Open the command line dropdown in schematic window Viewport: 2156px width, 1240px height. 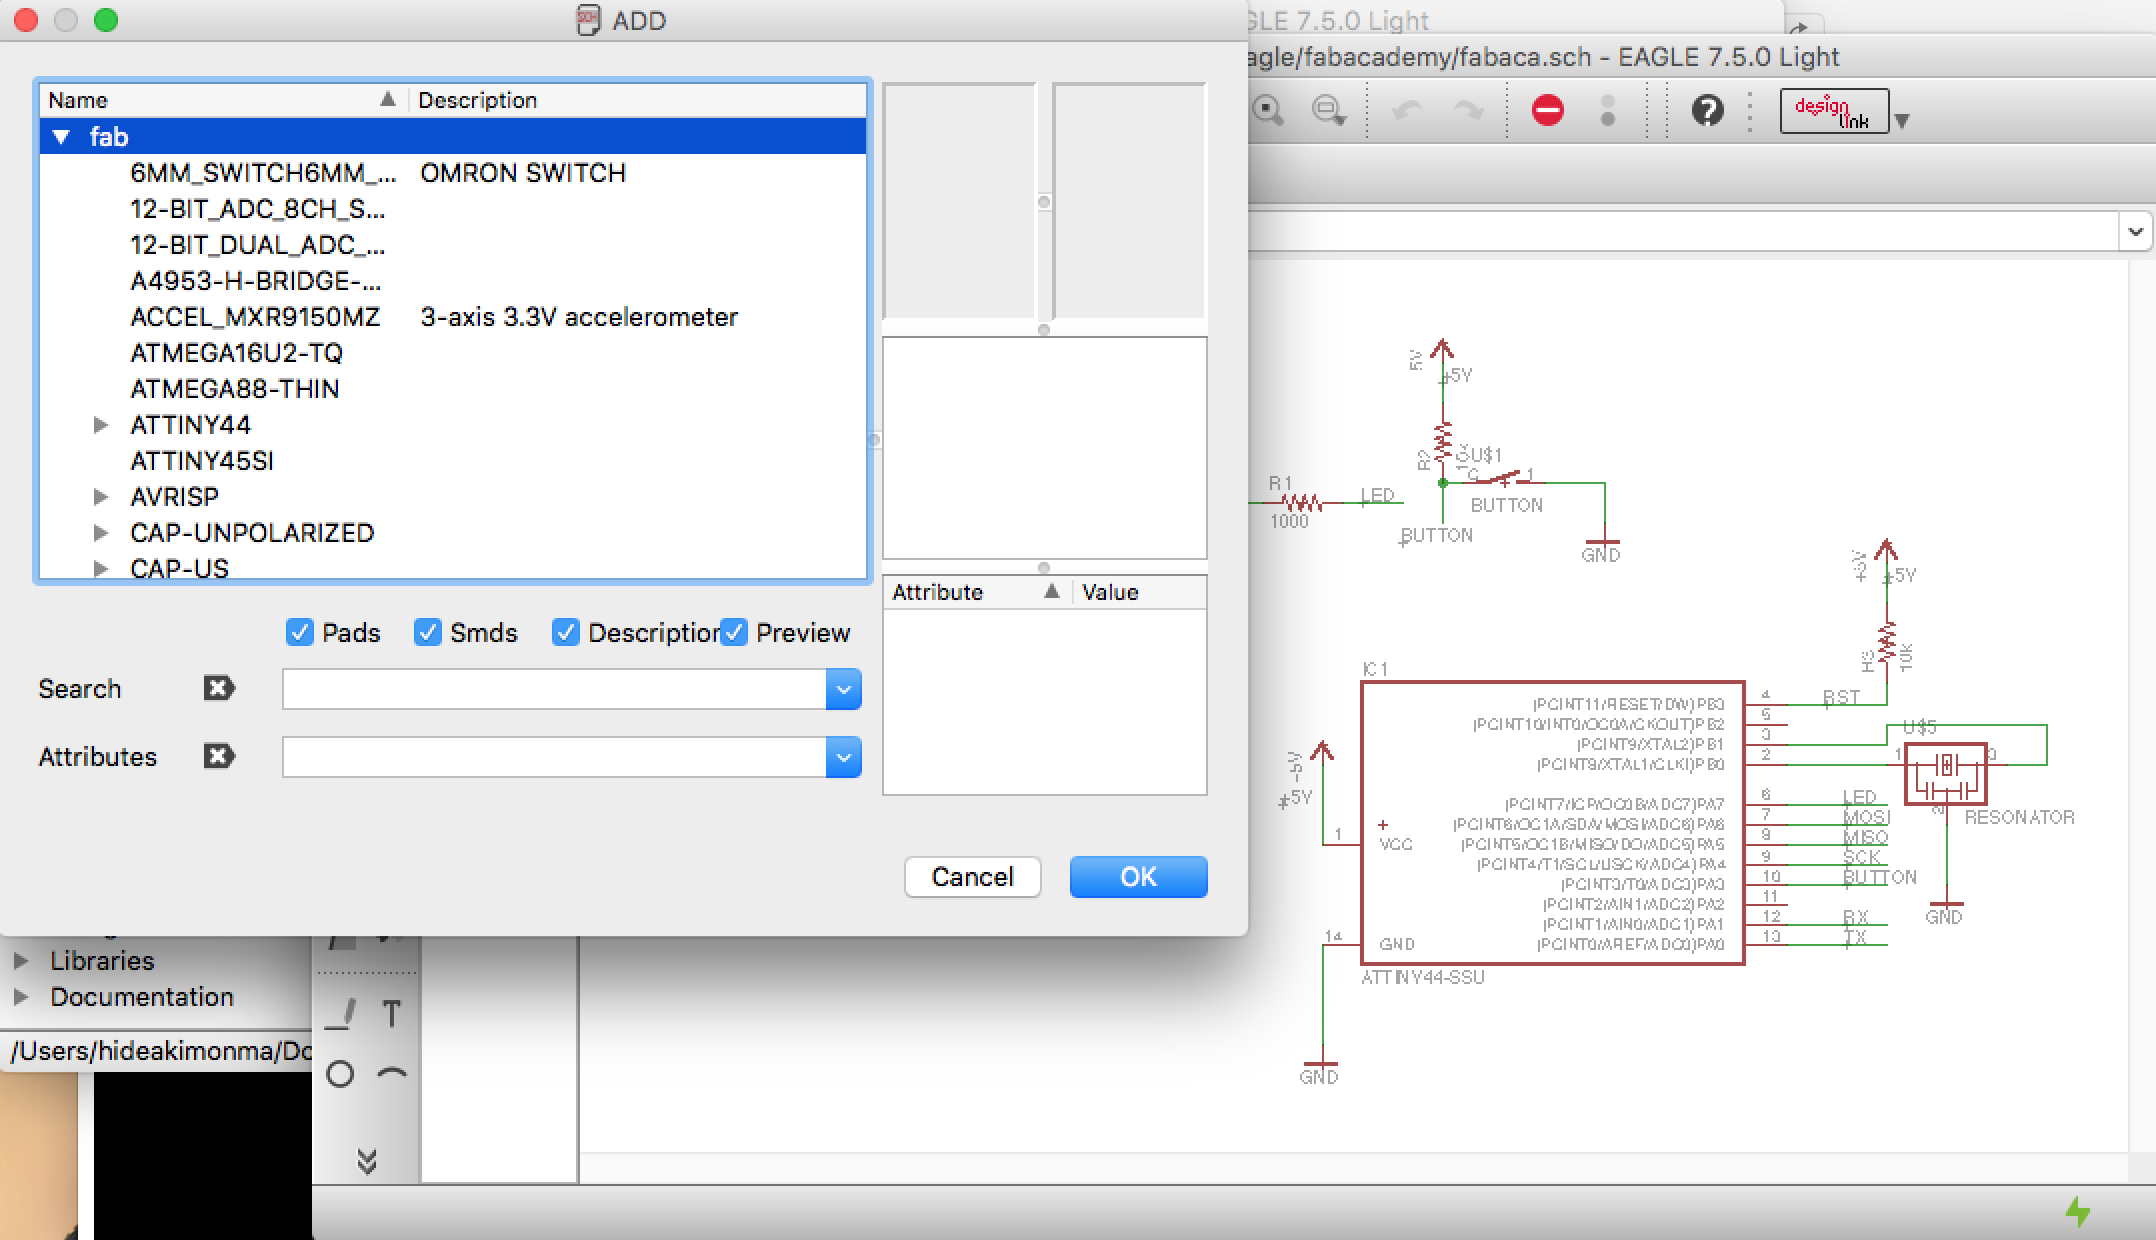click(x=2135, y=232)
